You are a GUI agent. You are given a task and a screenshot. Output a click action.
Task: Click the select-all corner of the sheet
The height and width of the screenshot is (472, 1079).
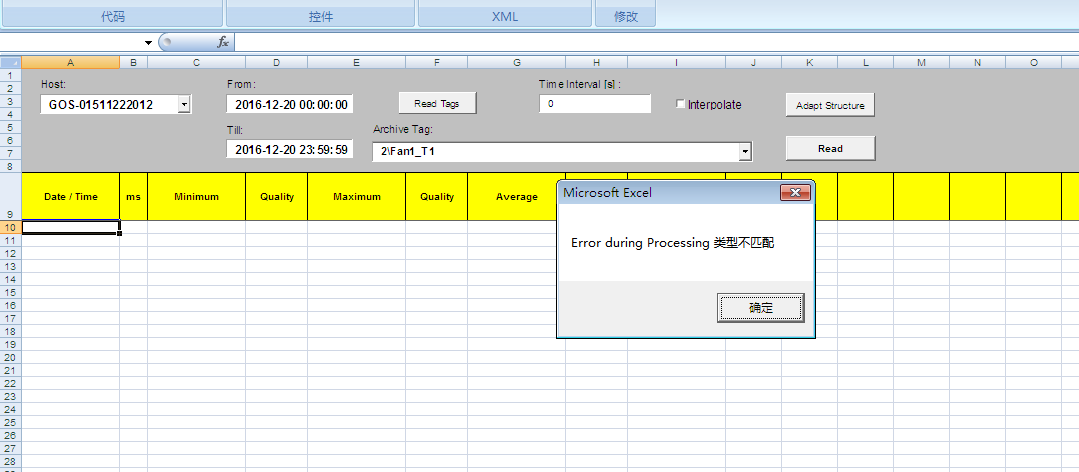[11, 63]
